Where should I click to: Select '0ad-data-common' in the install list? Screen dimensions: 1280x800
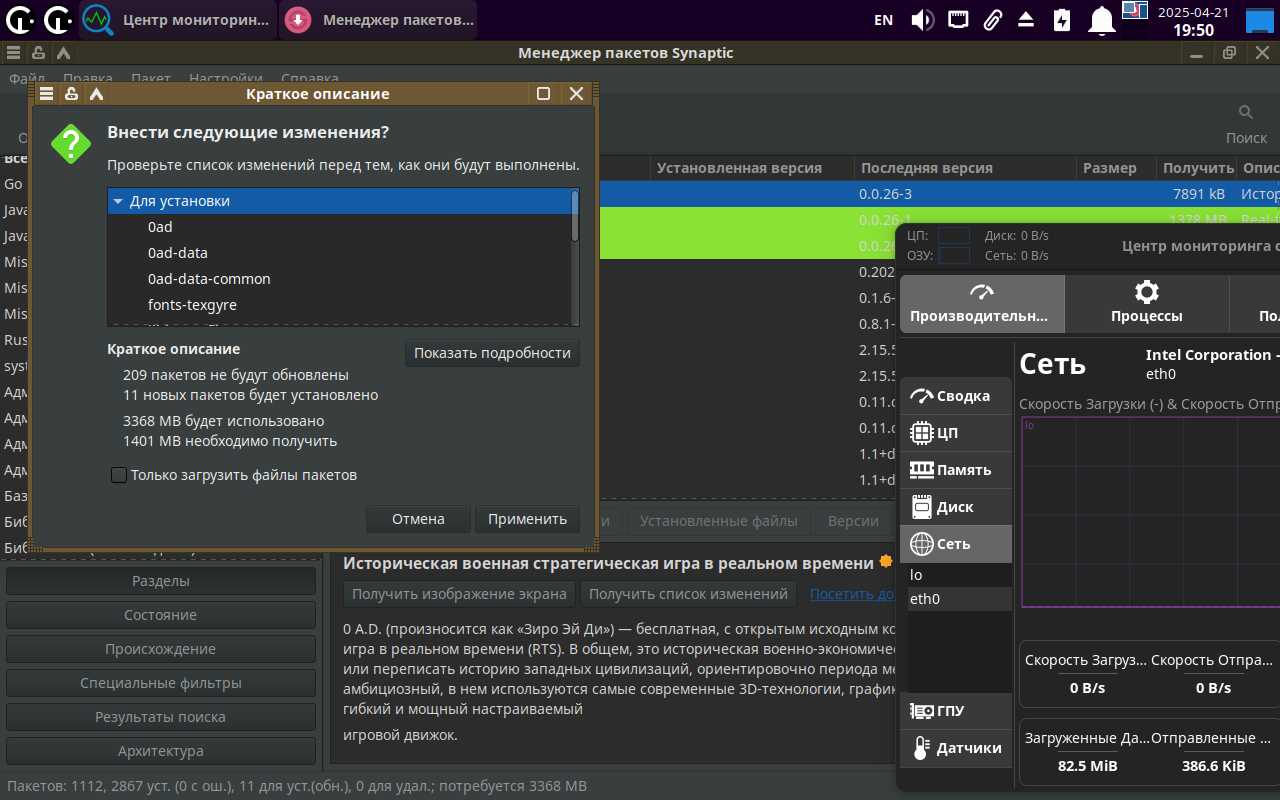pos(209,279)
